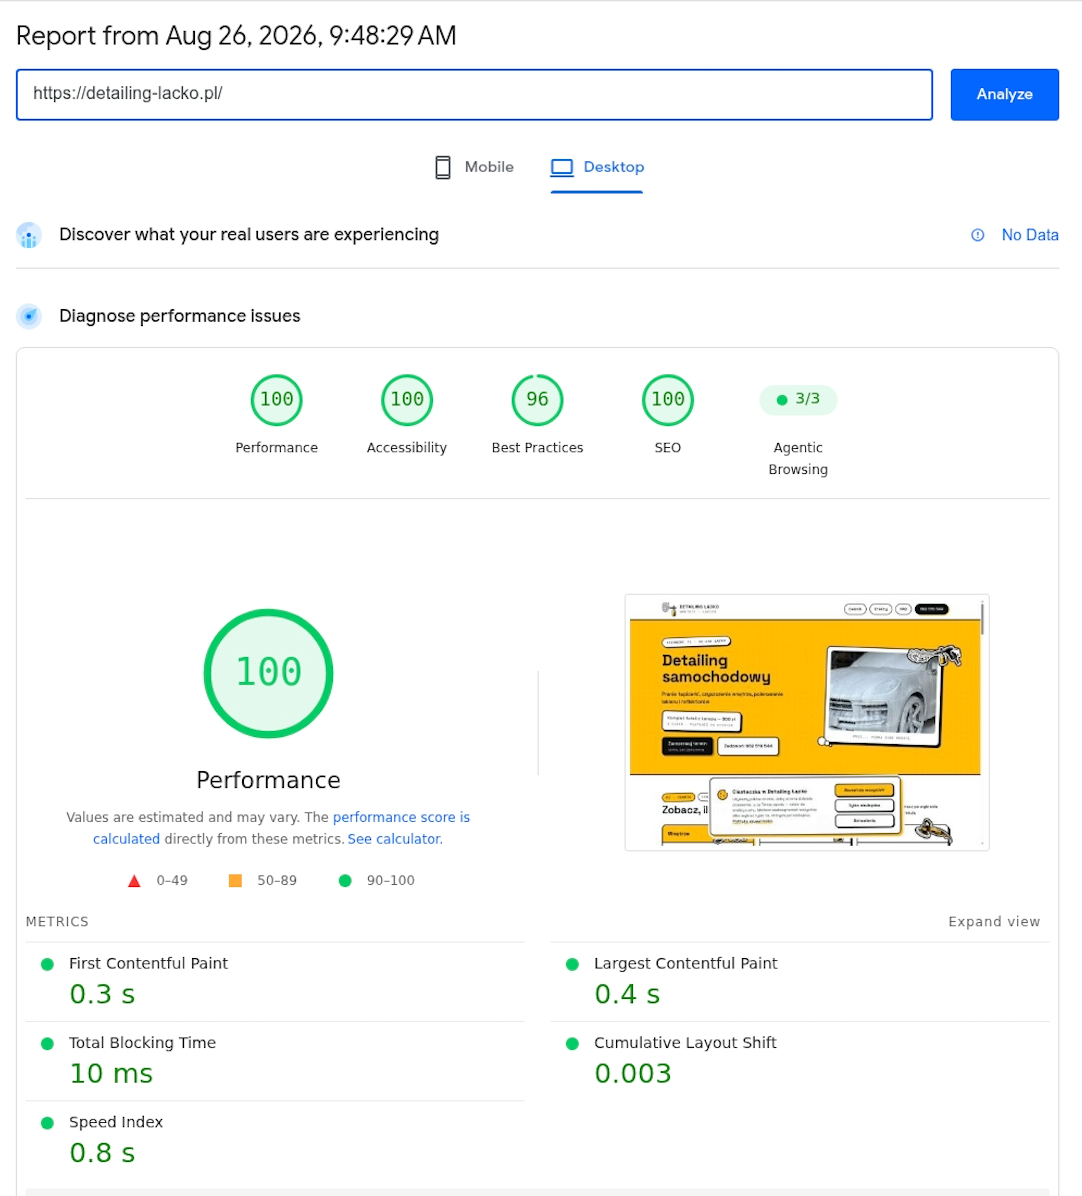This screenshot has height=1196, width=1082.
Task: Click the 0.3 s metric value
Action: click(x=102, y=995)
